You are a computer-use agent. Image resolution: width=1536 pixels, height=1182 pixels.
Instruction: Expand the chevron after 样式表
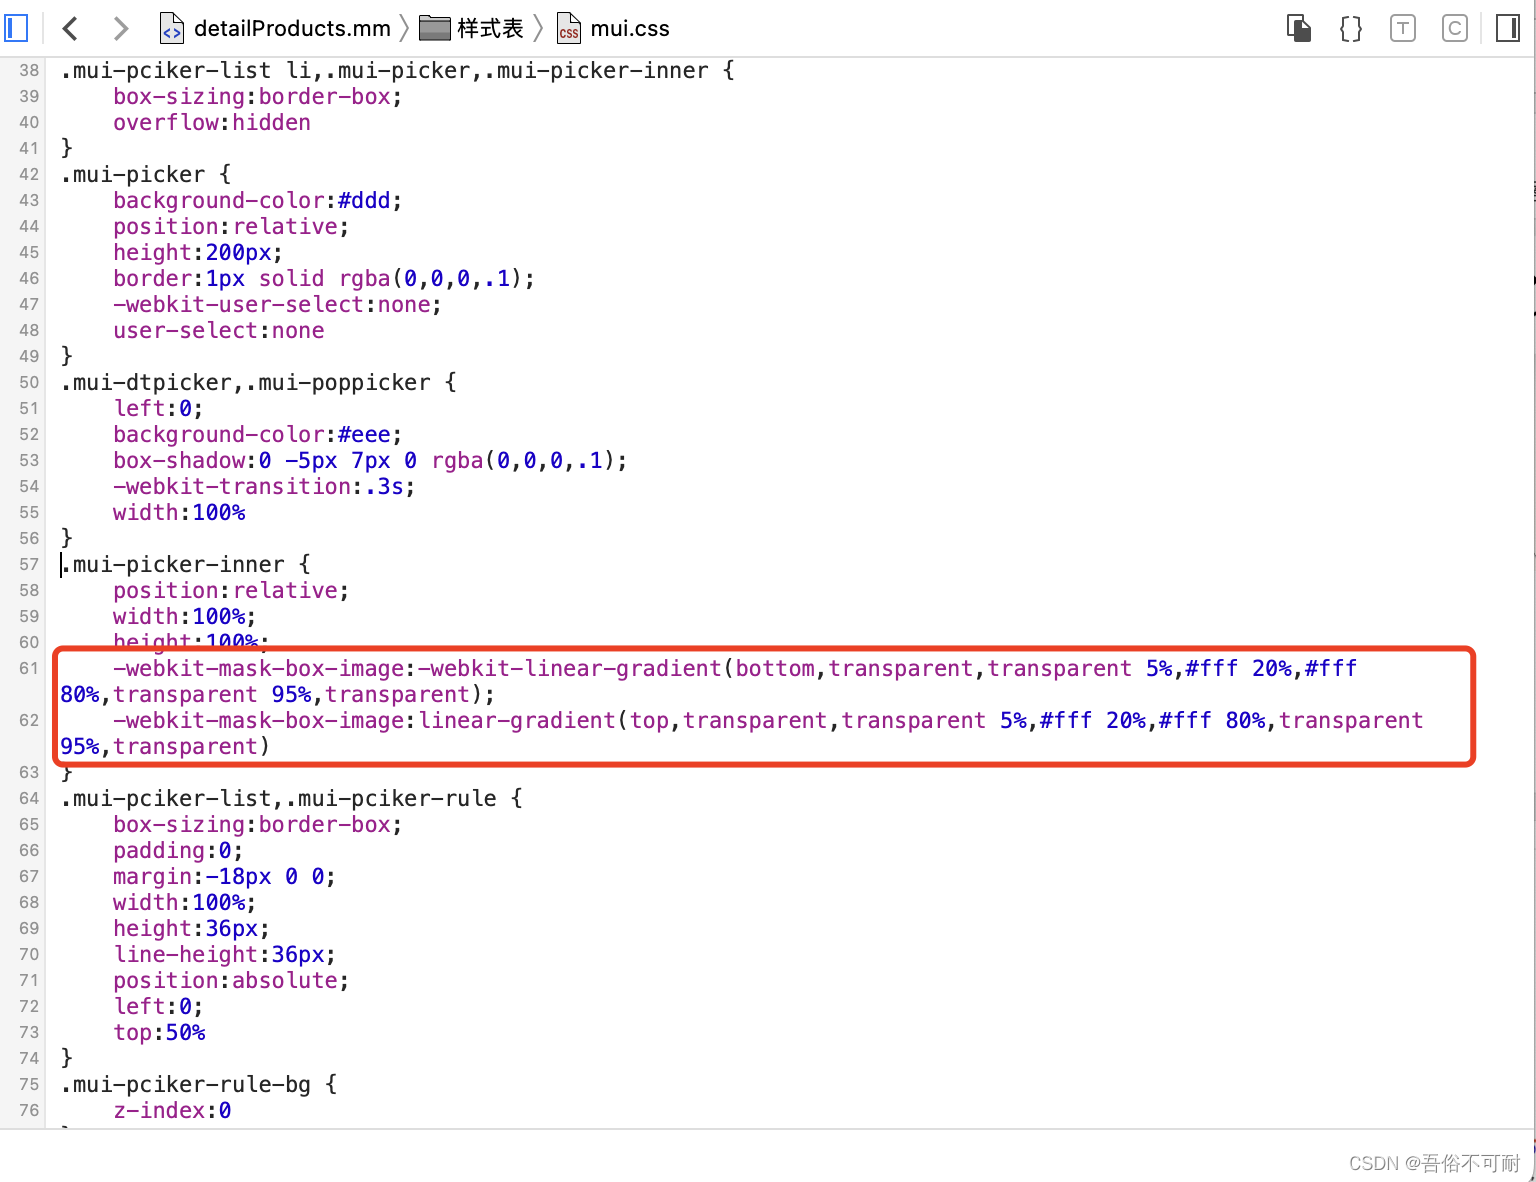(540, 28)
